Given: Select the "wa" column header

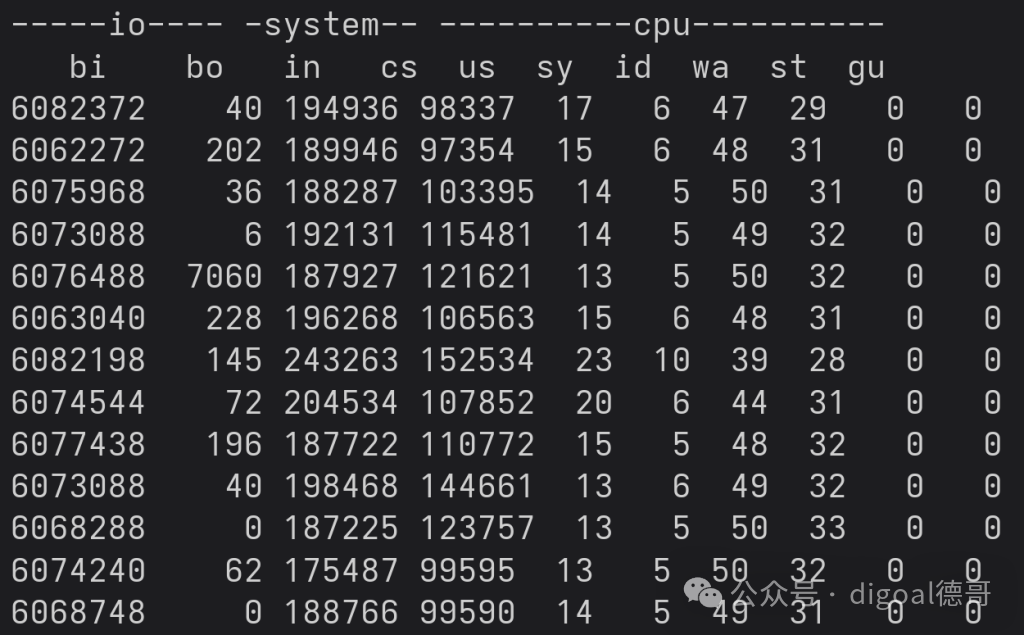Looking at the screenshot, I should tap(711, 67).
